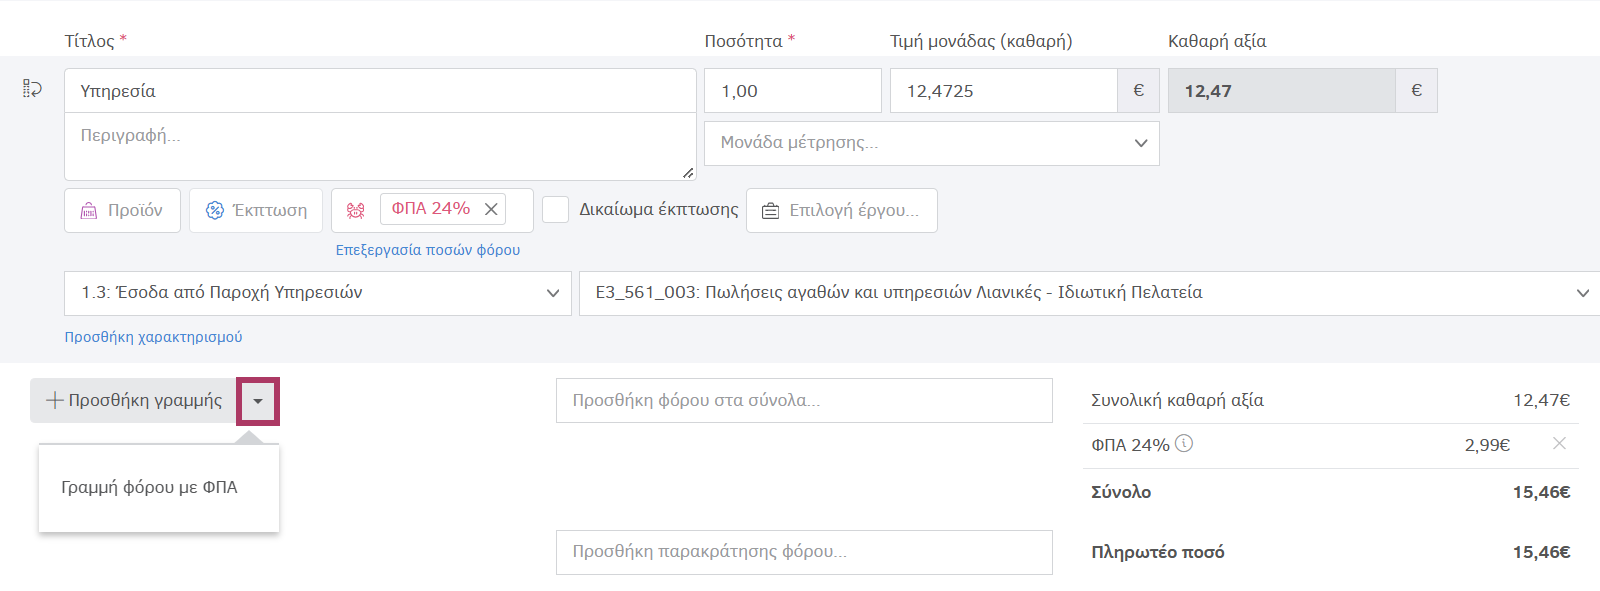
Task: Select the ΦΠΑ 24% tax tag
Action: click(x=431, y=208)
